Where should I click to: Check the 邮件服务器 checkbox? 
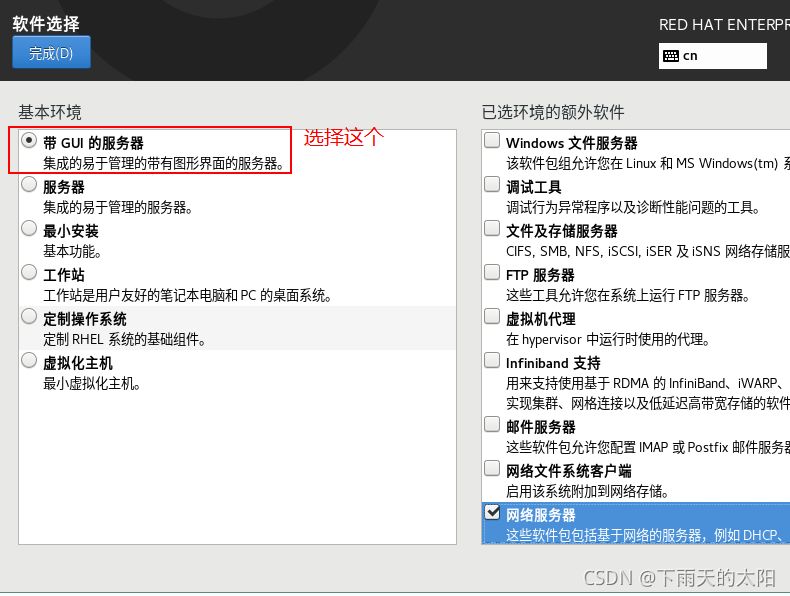click(492, 424)
